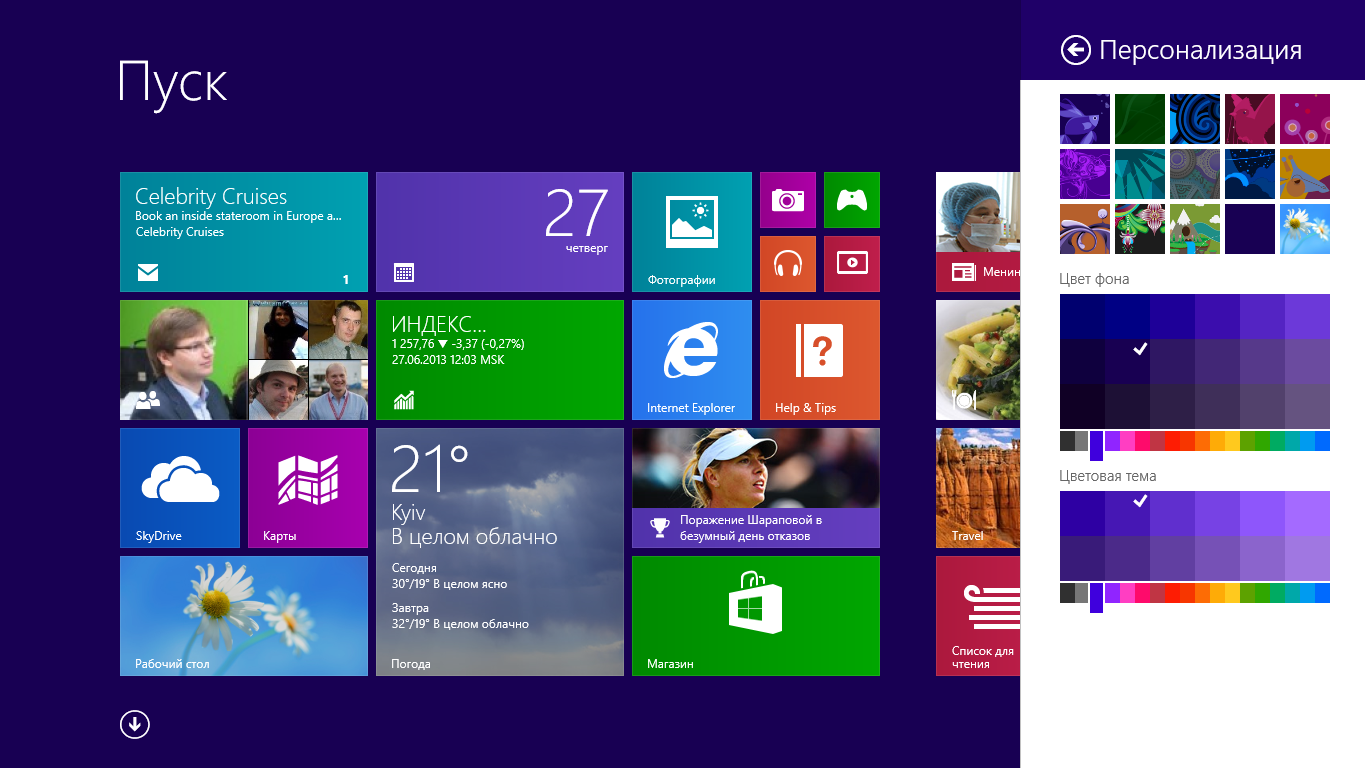This screenshot has height=768, width=1365.
Task: Open the Travel tile
Action: click(978, 488)
